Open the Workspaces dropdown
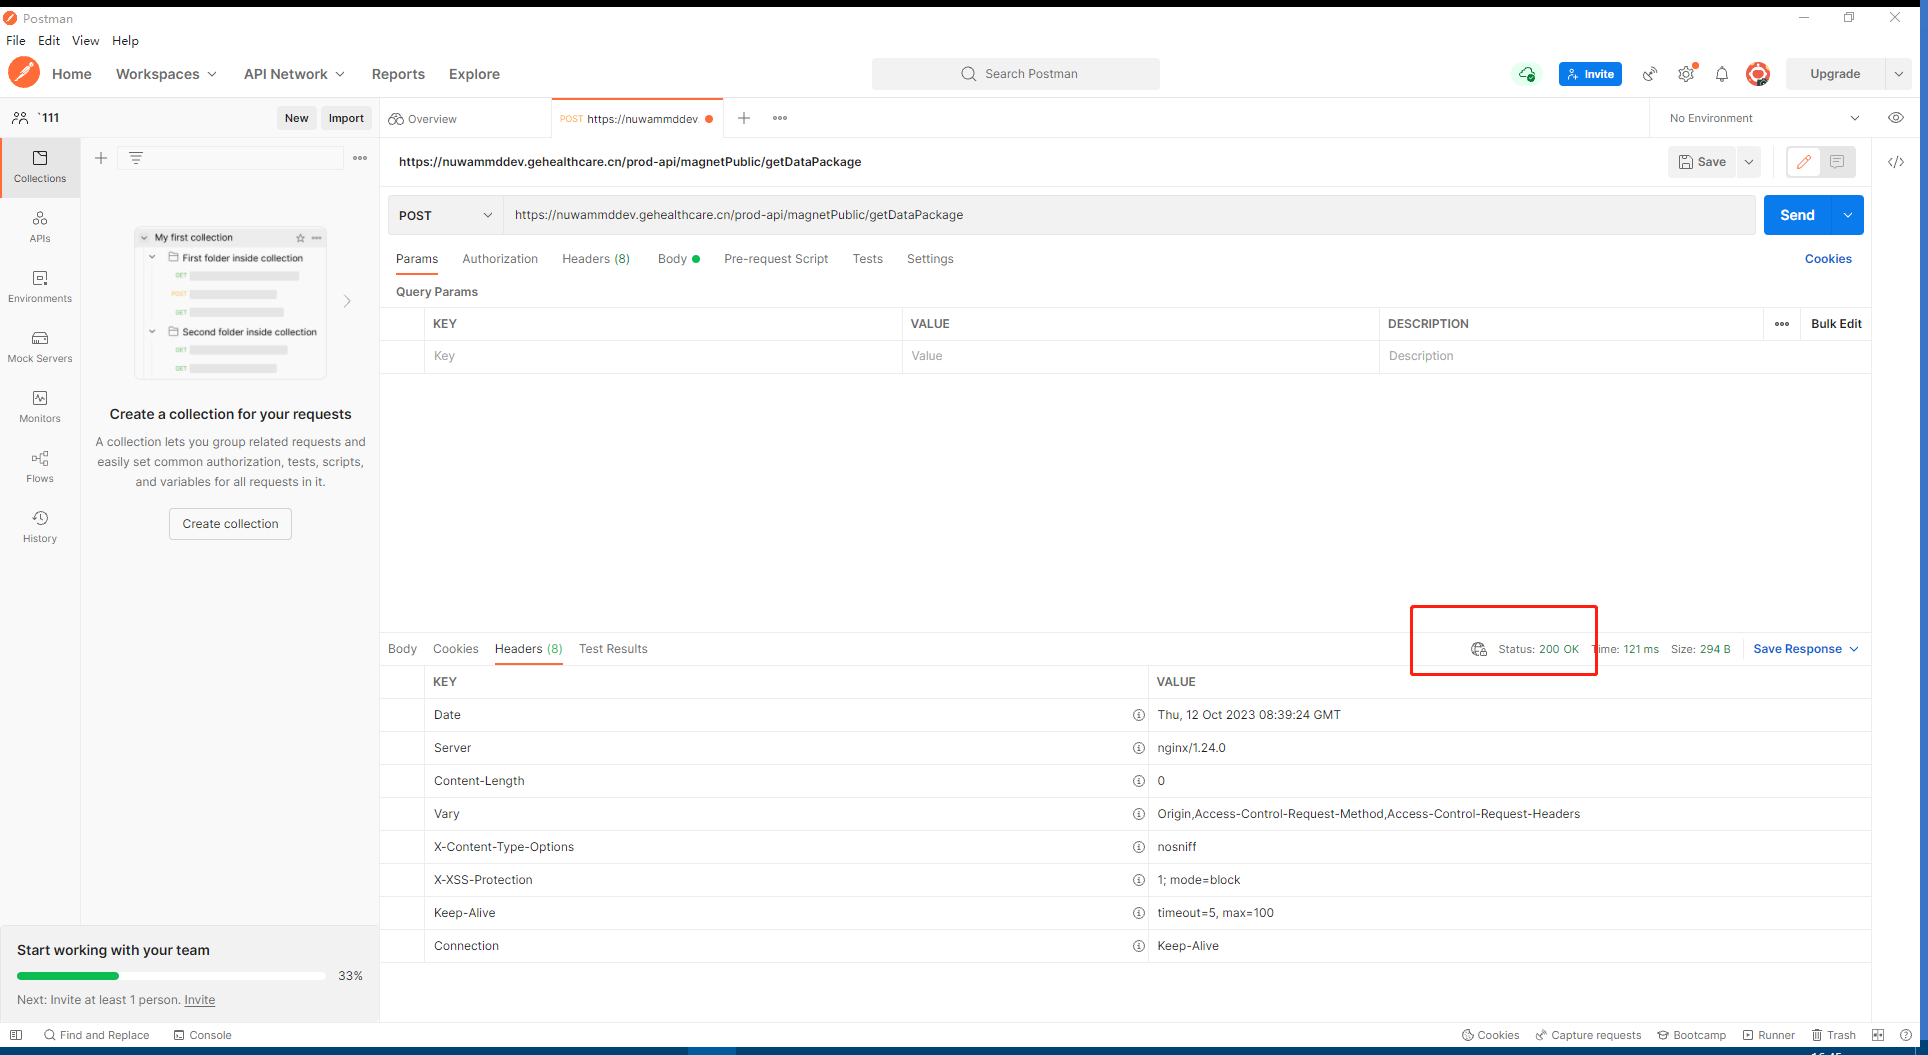This screenshot has width=1928, height=1055. [166, 74]
